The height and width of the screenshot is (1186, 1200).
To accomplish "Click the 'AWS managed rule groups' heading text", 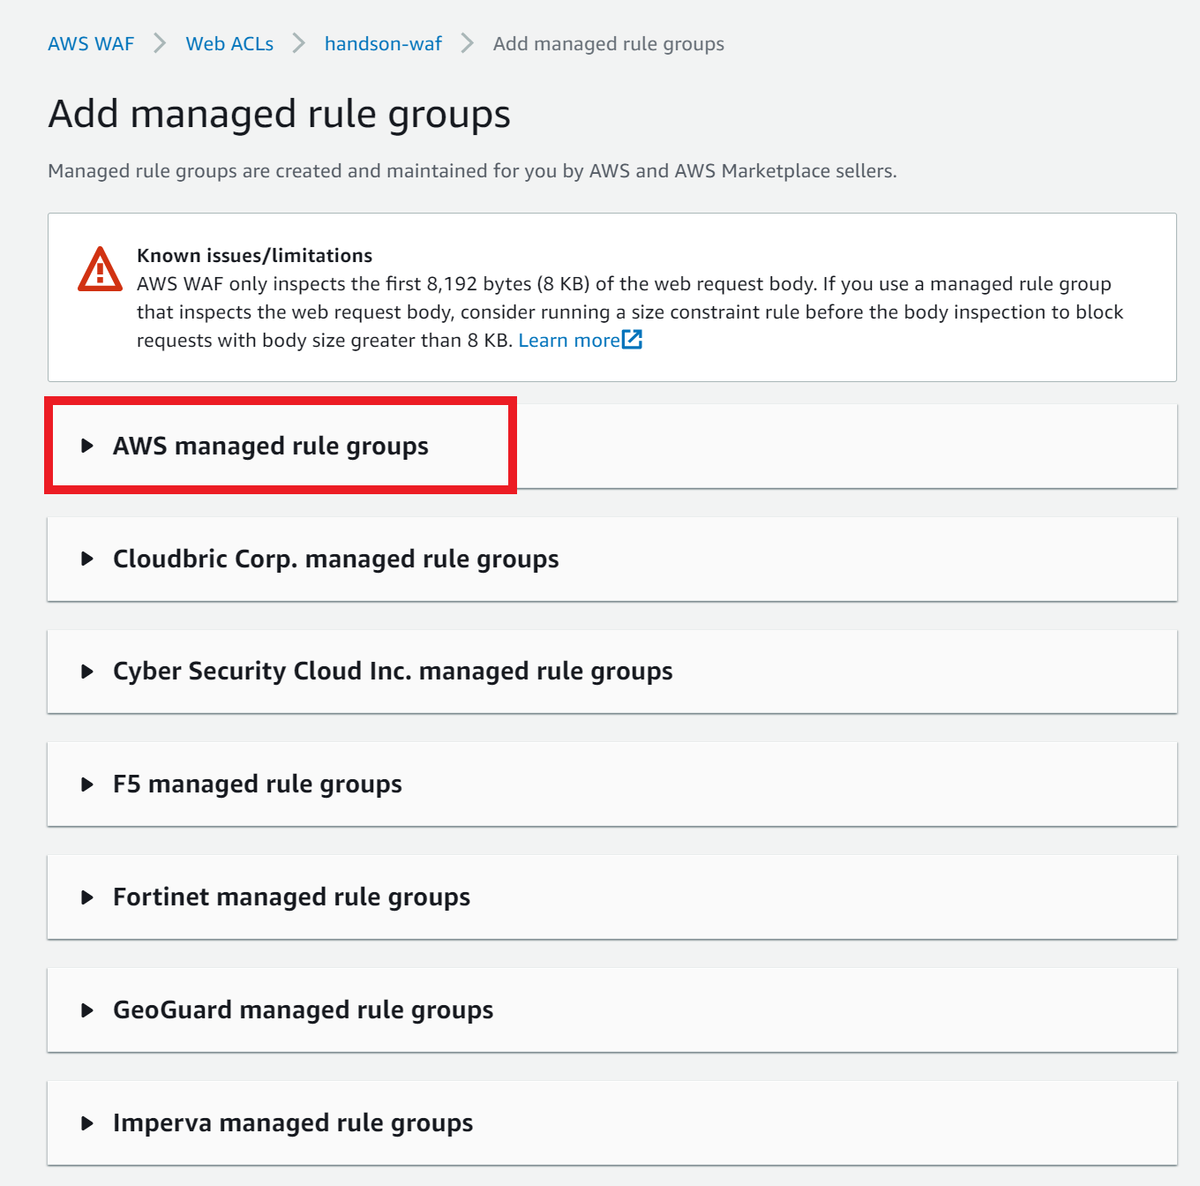I will pos(271,446).
